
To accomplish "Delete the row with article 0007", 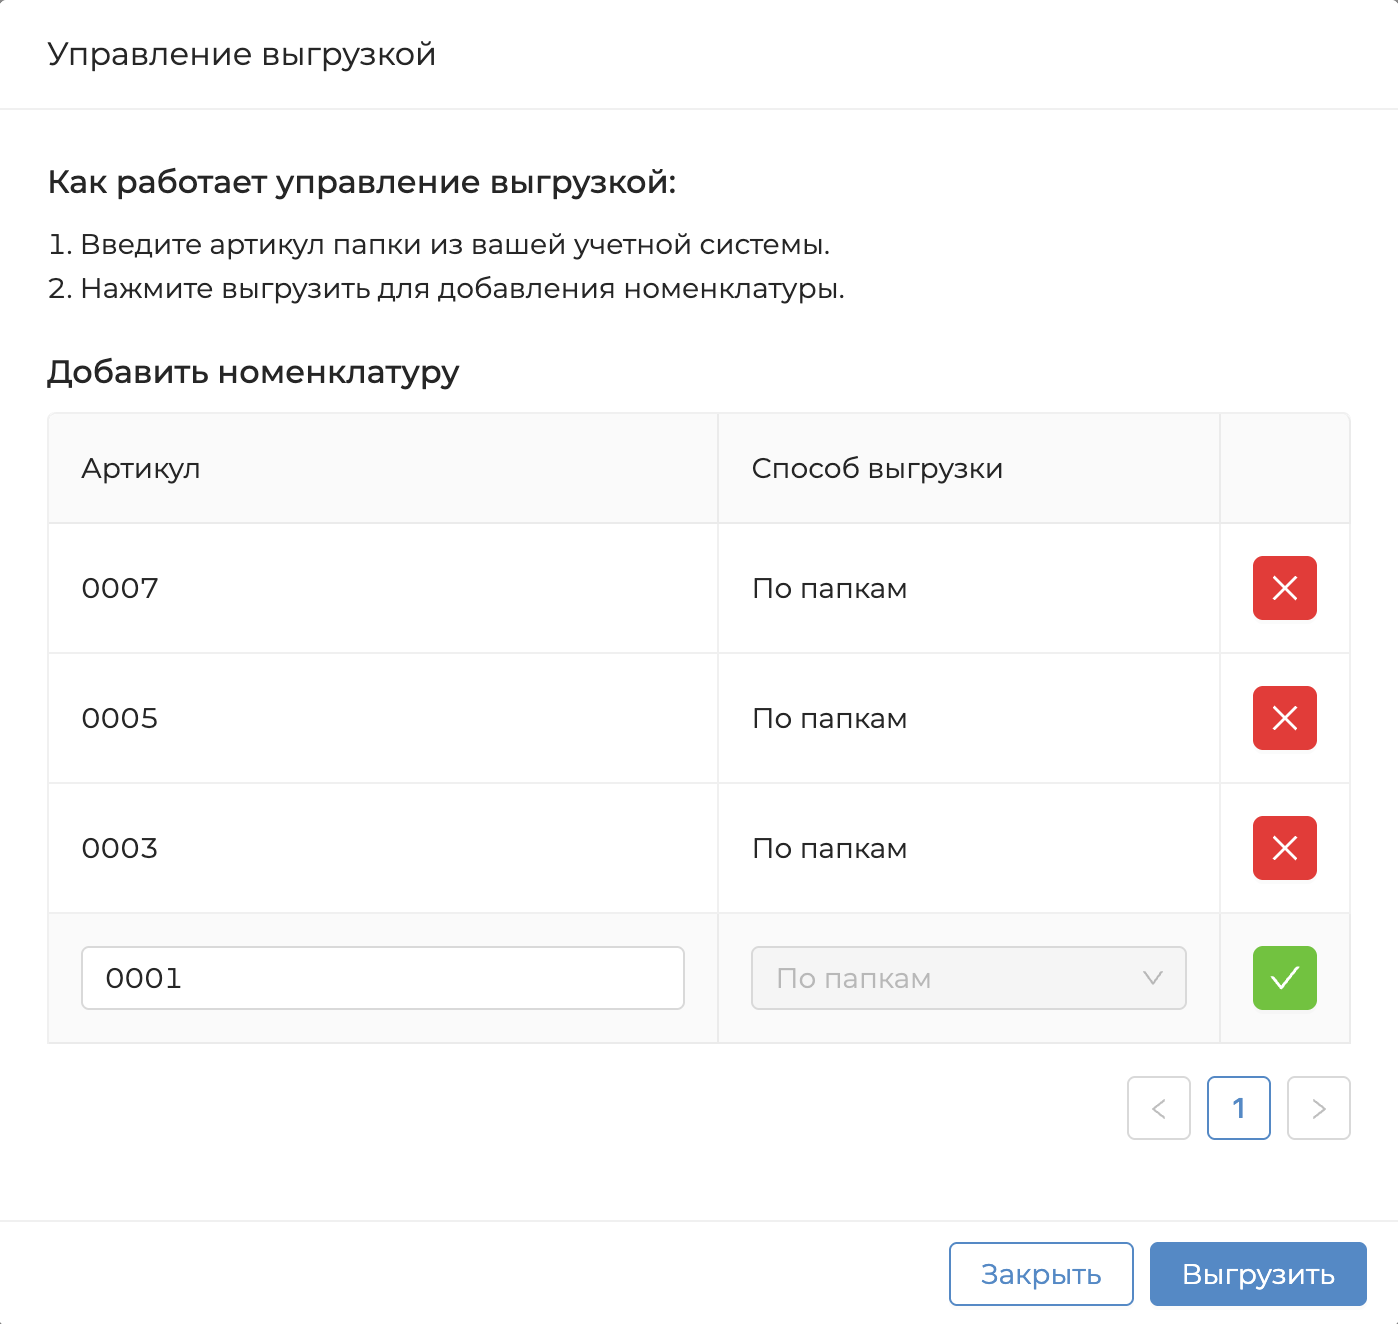I will pos(1284,588).
